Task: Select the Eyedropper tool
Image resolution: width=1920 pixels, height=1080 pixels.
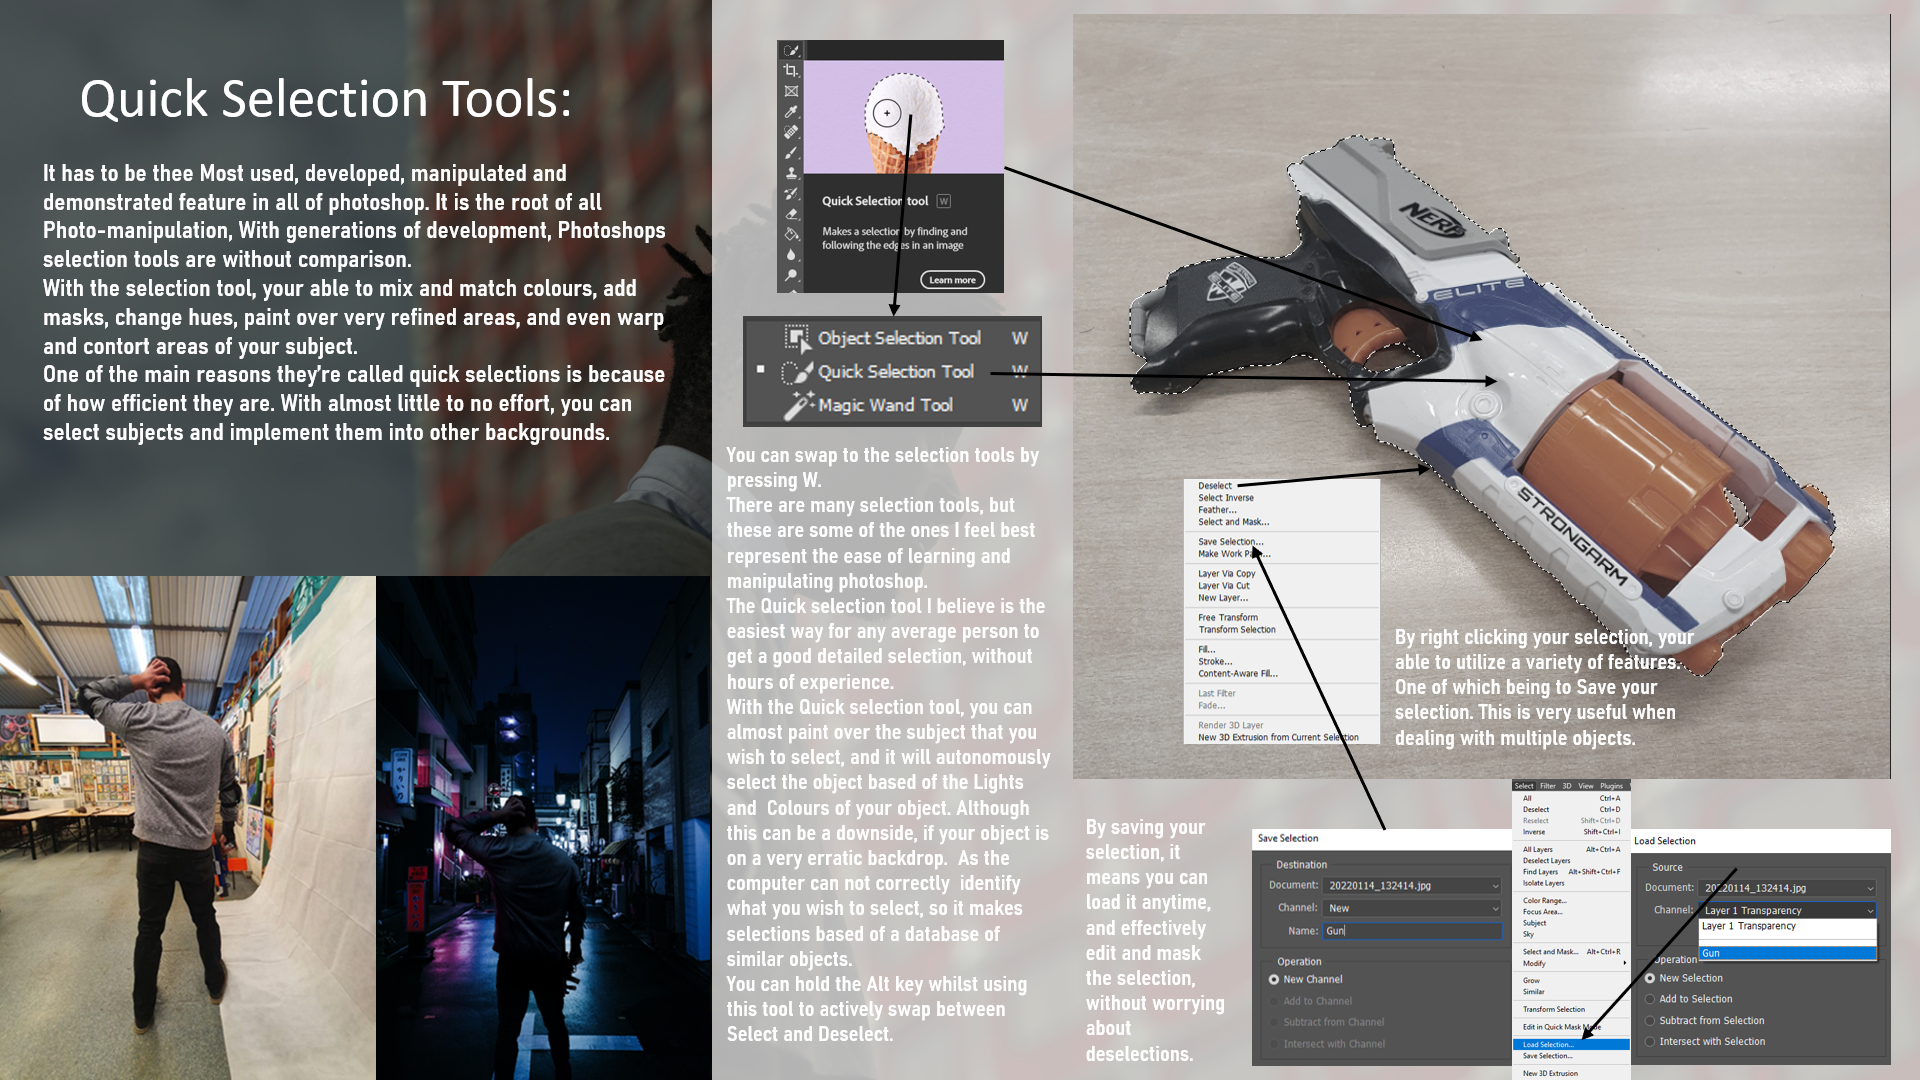Action: [791, 111]
